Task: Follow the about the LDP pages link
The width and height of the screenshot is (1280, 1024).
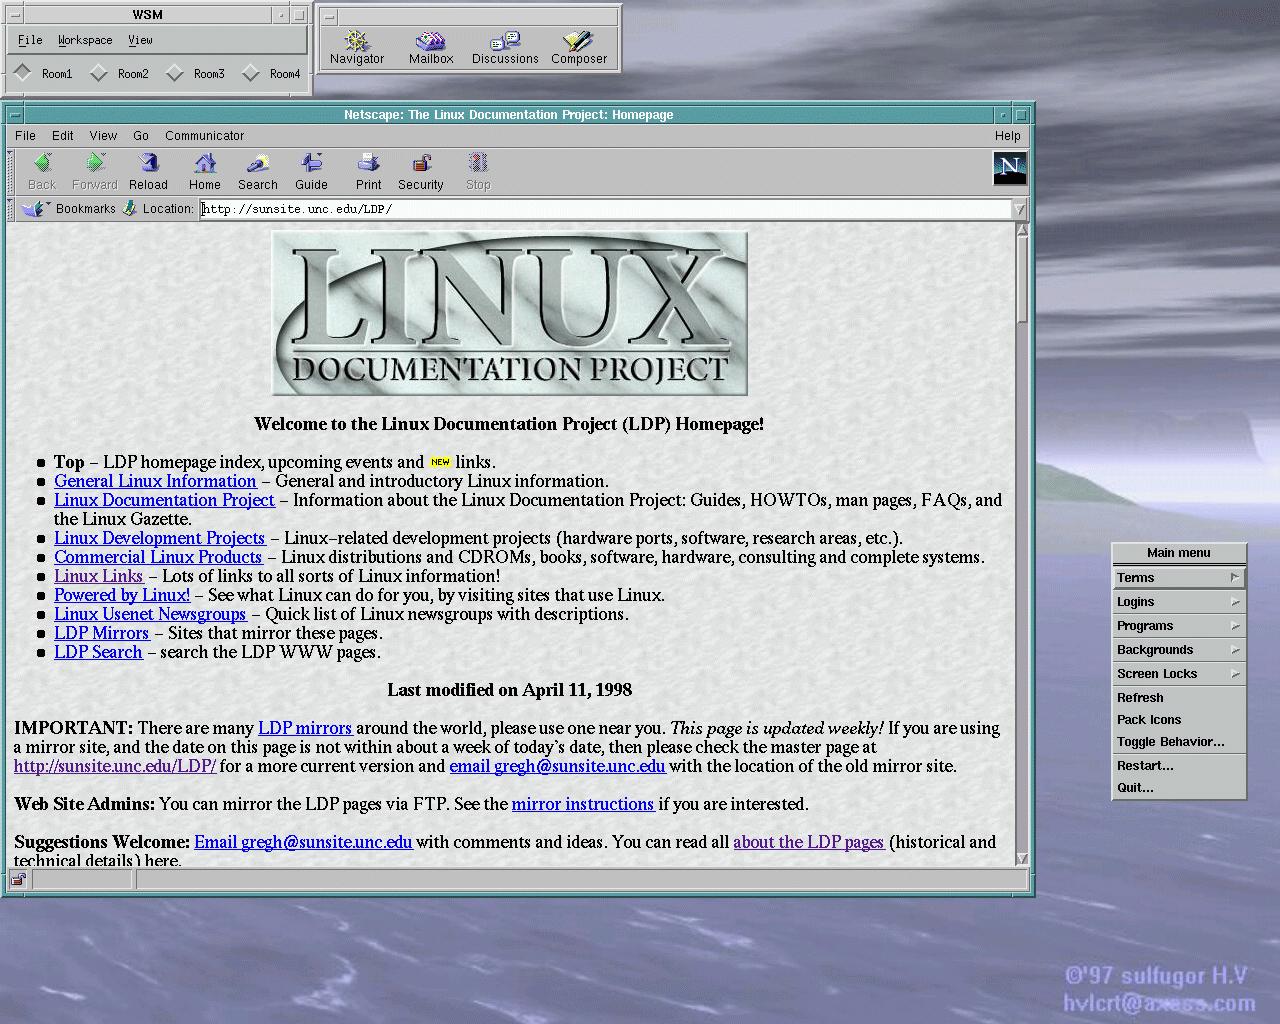Action: 808,842
